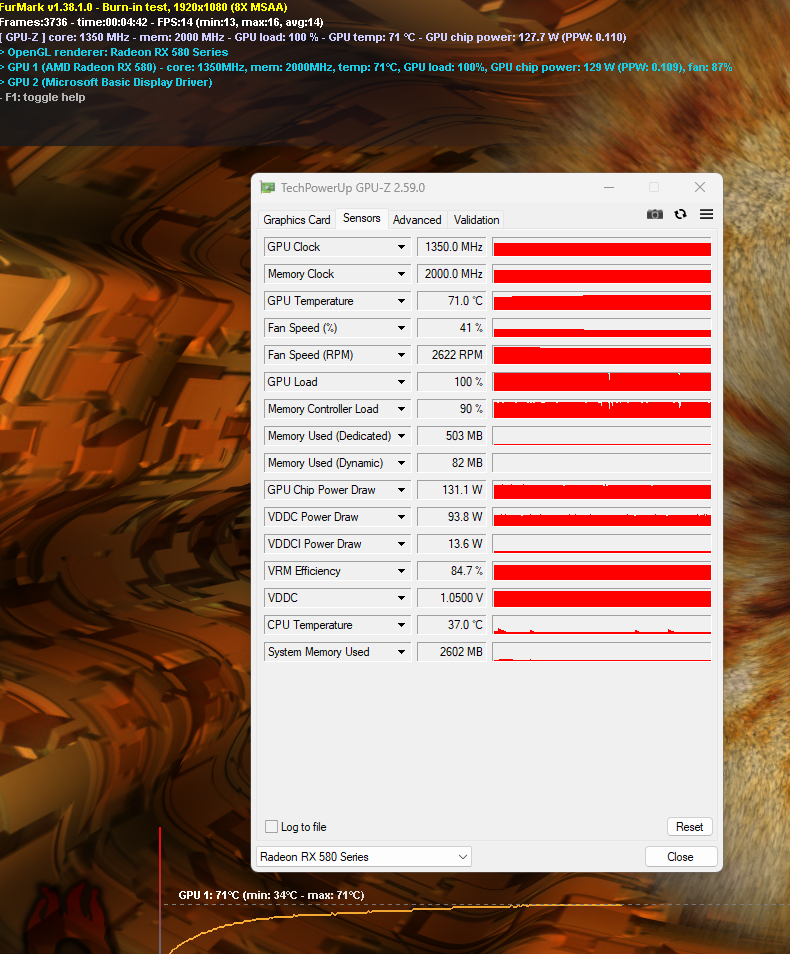Click the GPU Load value 100 %
The image size is (790, 954).
tap(452, 381)
